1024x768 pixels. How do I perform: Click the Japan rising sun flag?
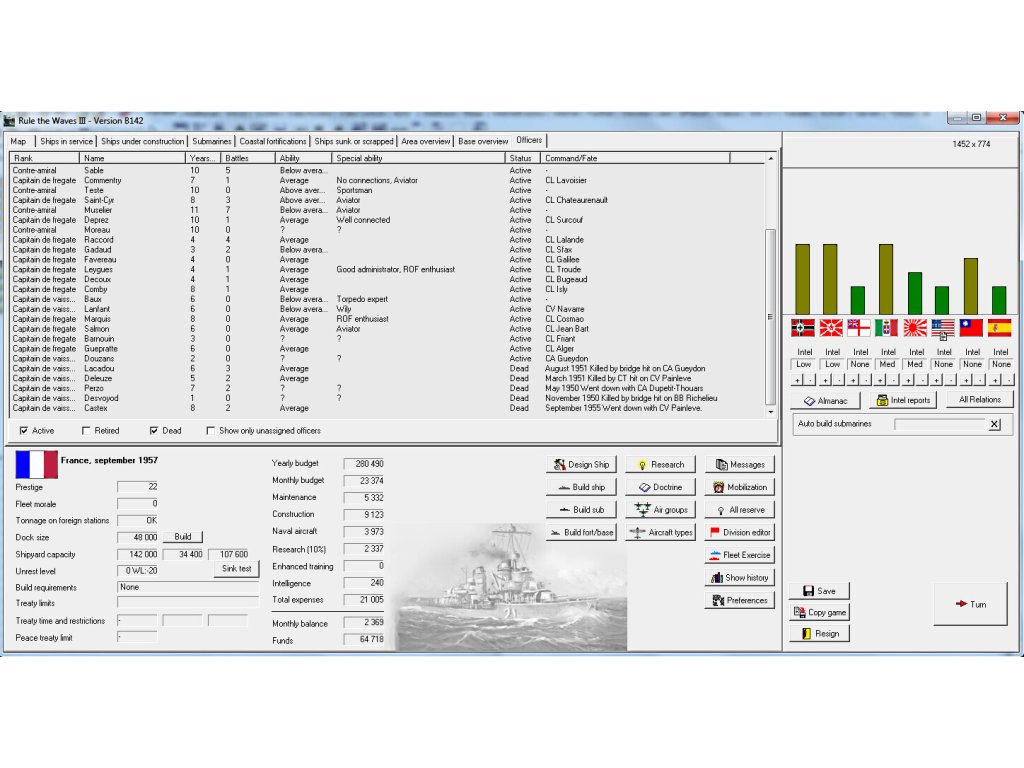click(x=915, y=328)
